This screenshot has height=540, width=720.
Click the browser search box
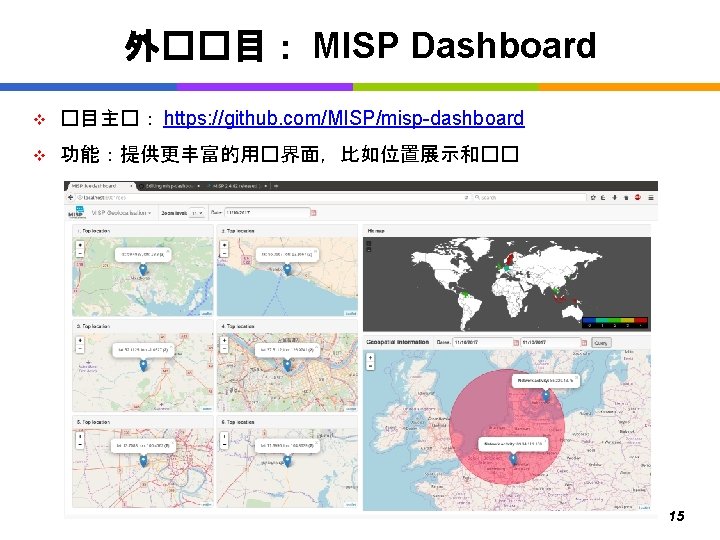tap(529, 197)
